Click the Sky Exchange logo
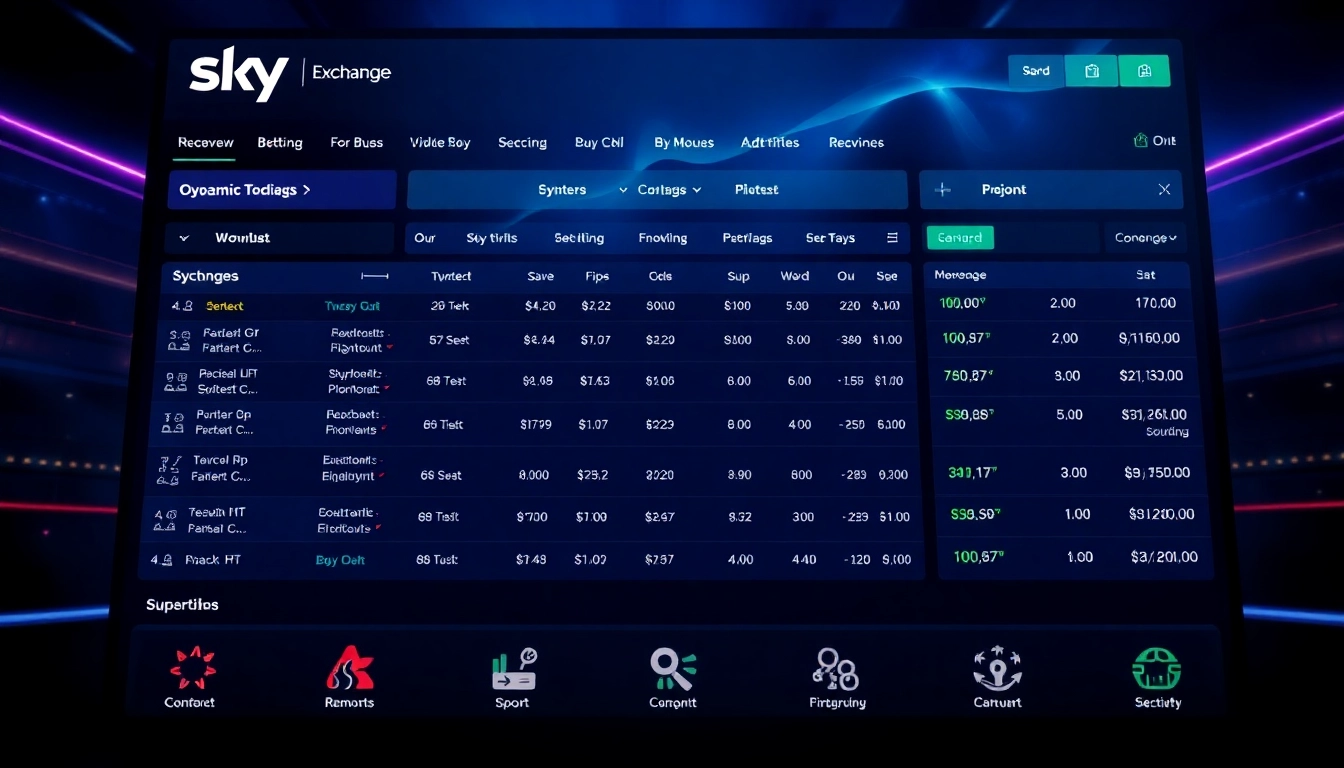The width and height of the screenshot is (1344, 768). 290,73
